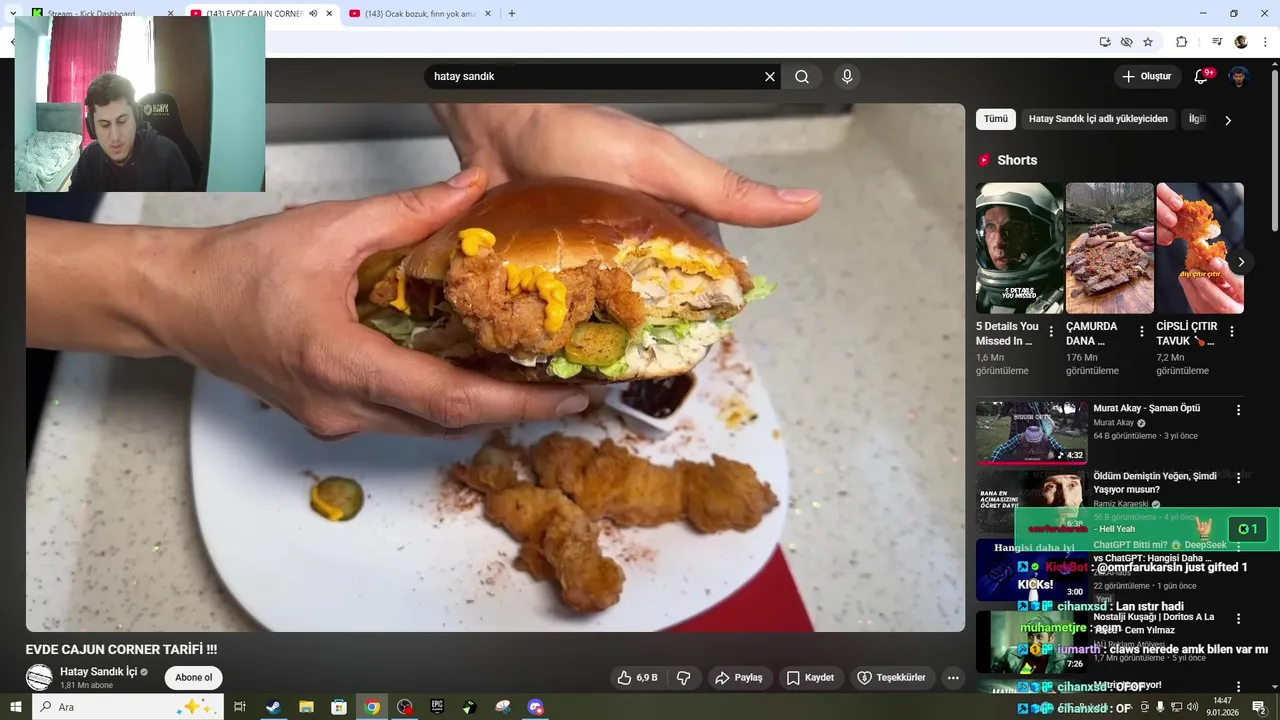Open 'CİPSLİ ÇITIR TAVUK' short thumbnail

[x=1200, y=248]
